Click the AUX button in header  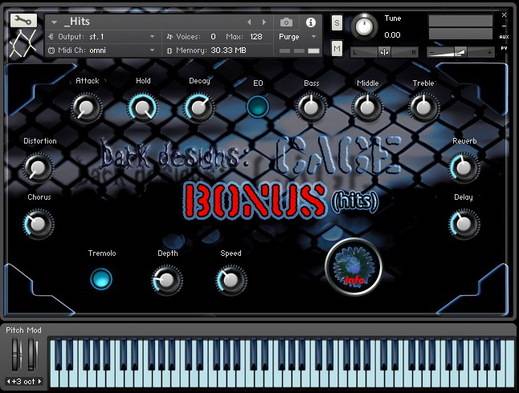504,37
